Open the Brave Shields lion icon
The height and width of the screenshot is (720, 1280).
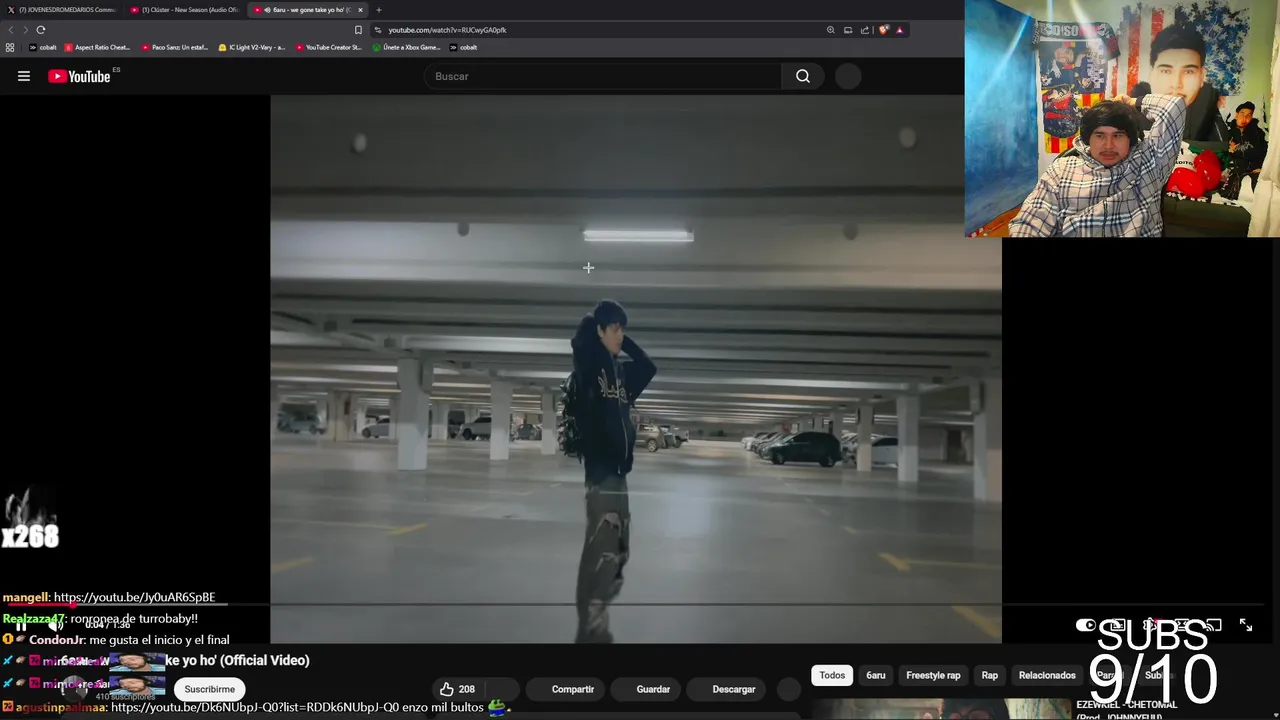pyautogui.click(x=883, y=30)
